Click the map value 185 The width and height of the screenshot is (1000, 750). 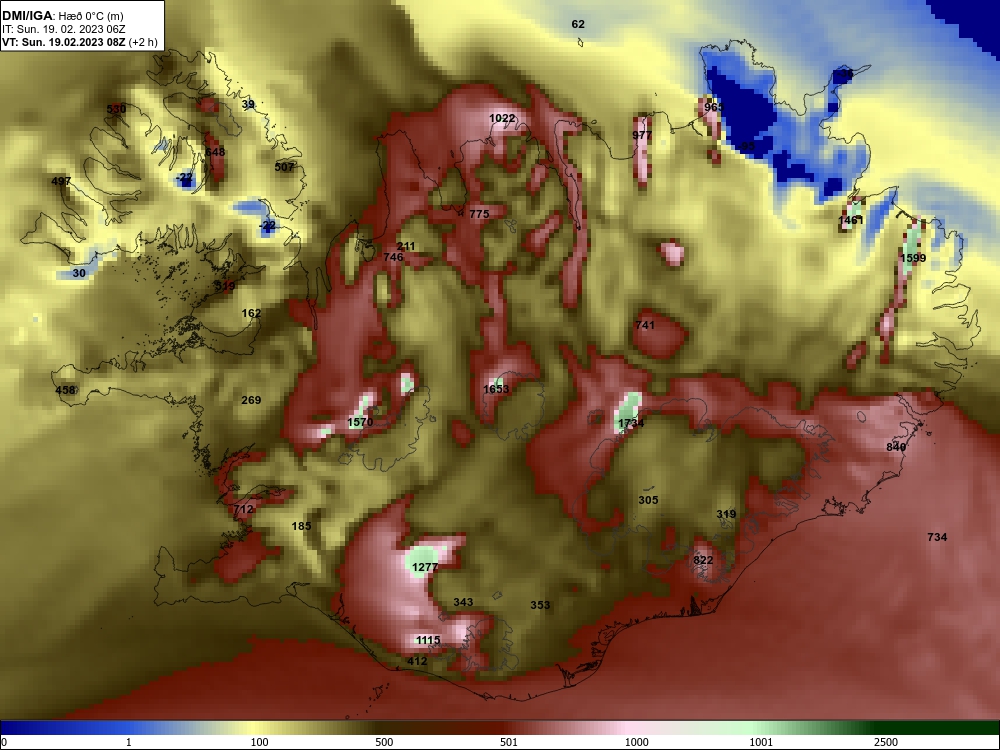click(x=301, y=526)
